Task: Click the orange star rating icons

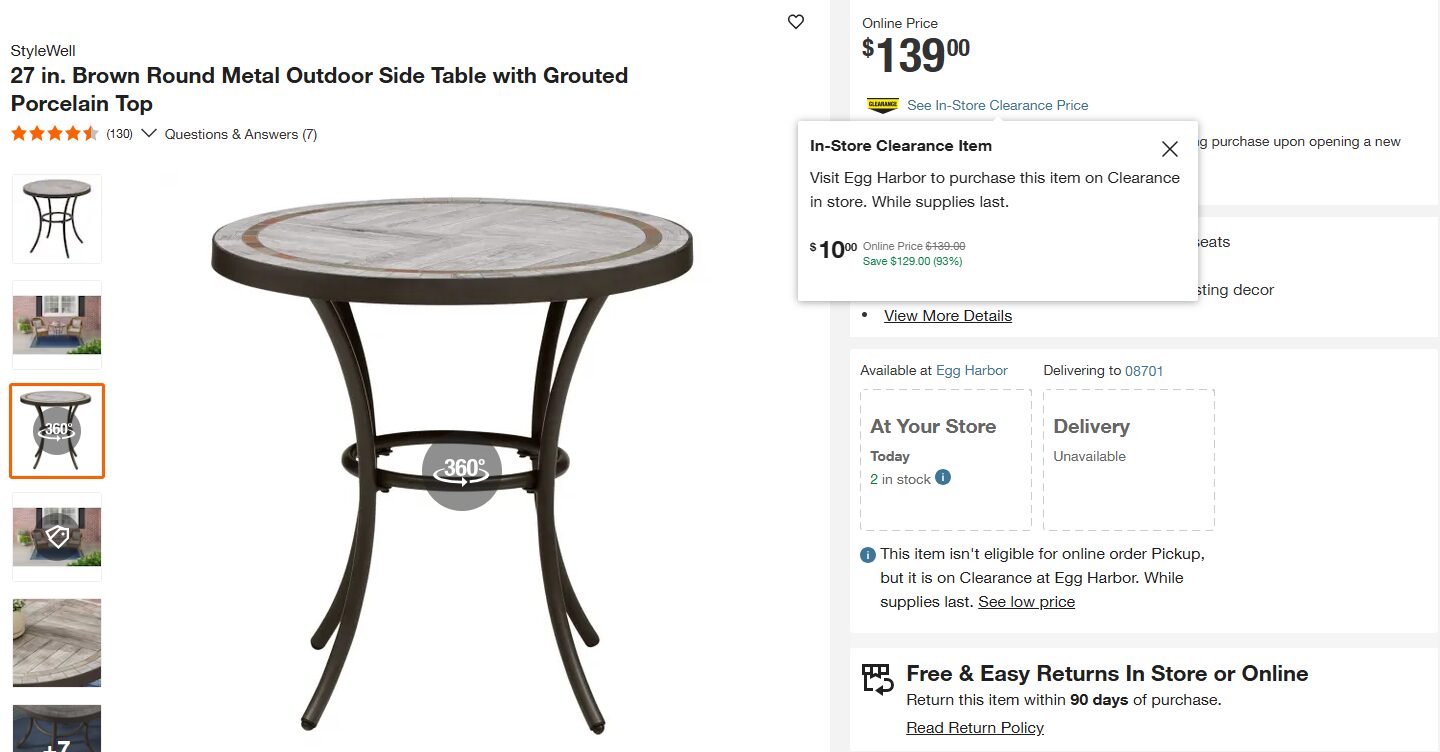Action: point(55,134)
